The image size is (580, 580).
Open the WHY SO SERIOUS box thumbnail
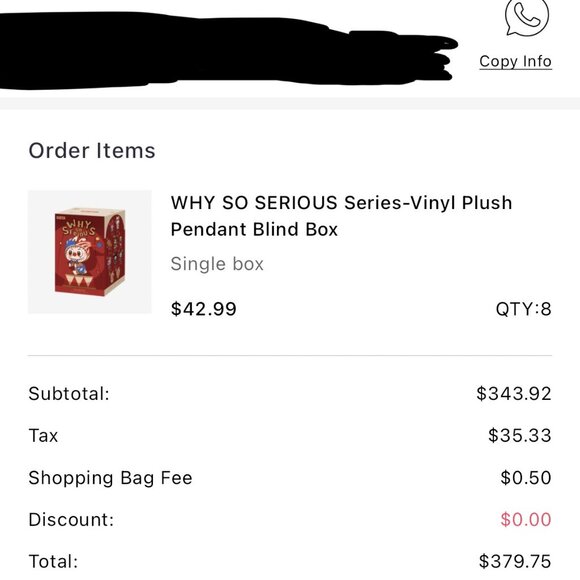coord(90,252)
